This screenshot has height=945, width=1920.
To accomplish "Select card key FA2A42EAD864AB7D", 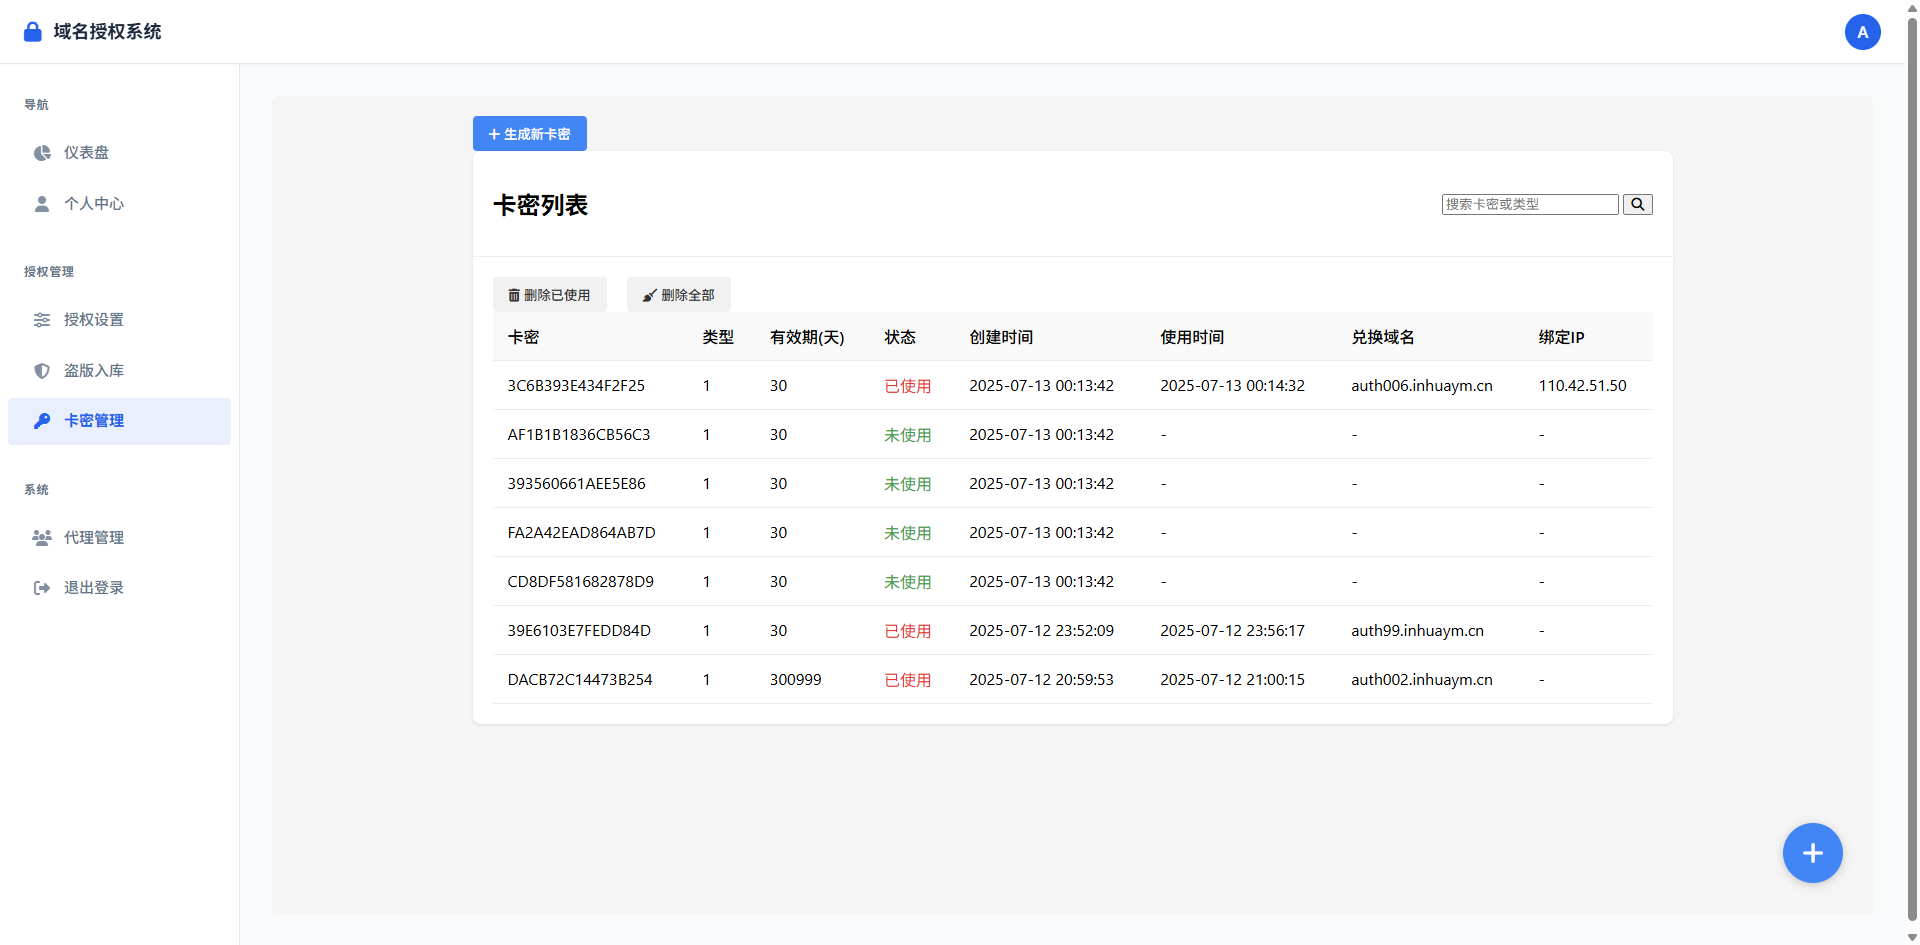I will [x=581, y=533].
